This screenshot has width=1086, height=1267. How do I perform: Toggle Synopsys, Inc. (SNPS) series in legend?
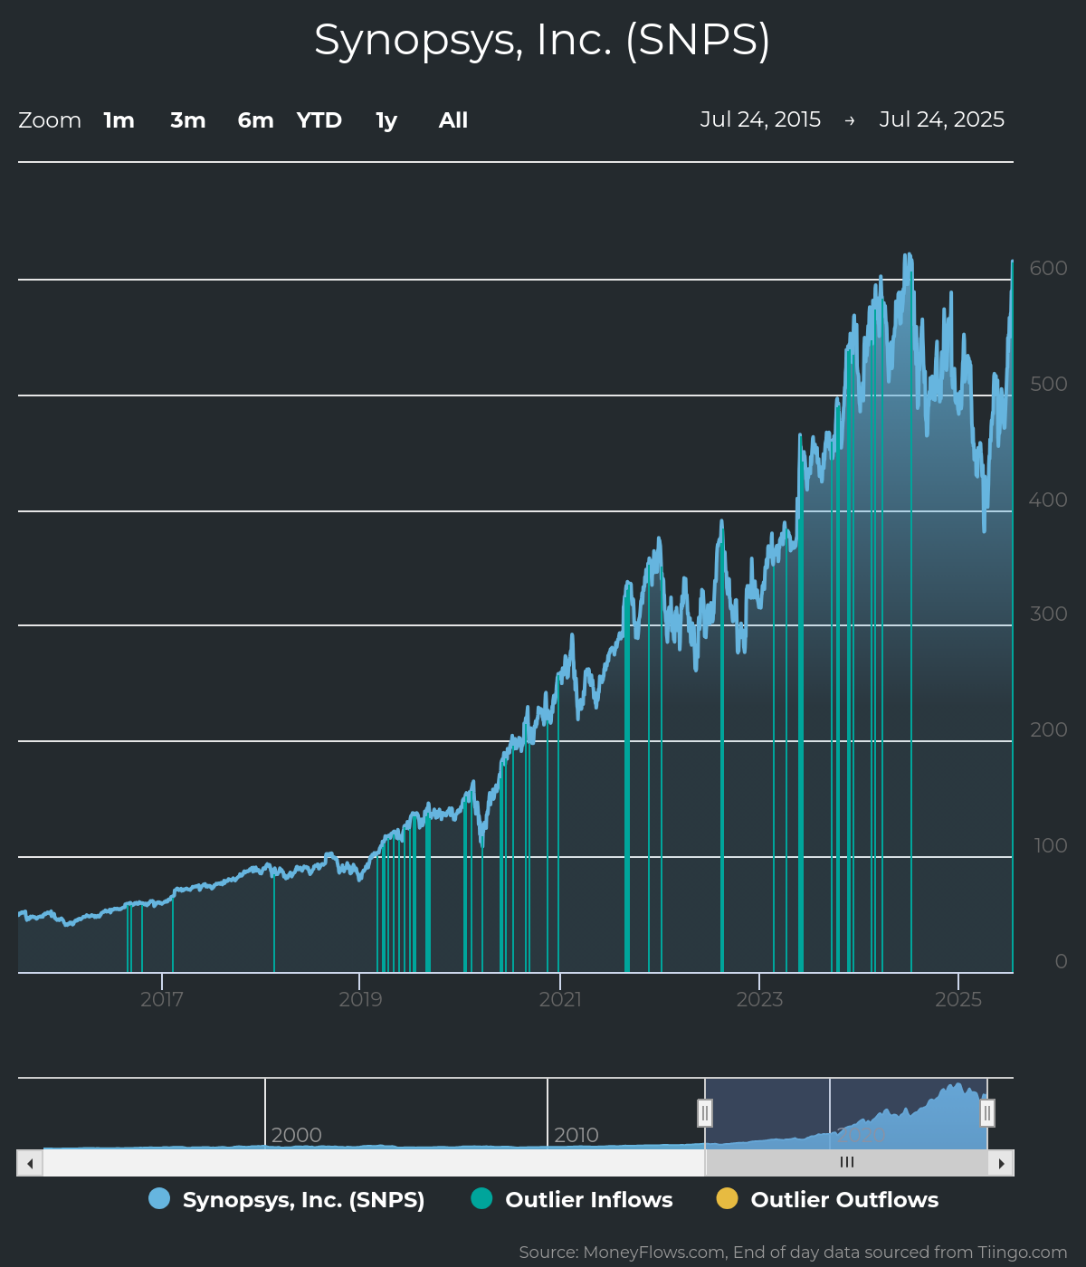[x=287, y=1200]
